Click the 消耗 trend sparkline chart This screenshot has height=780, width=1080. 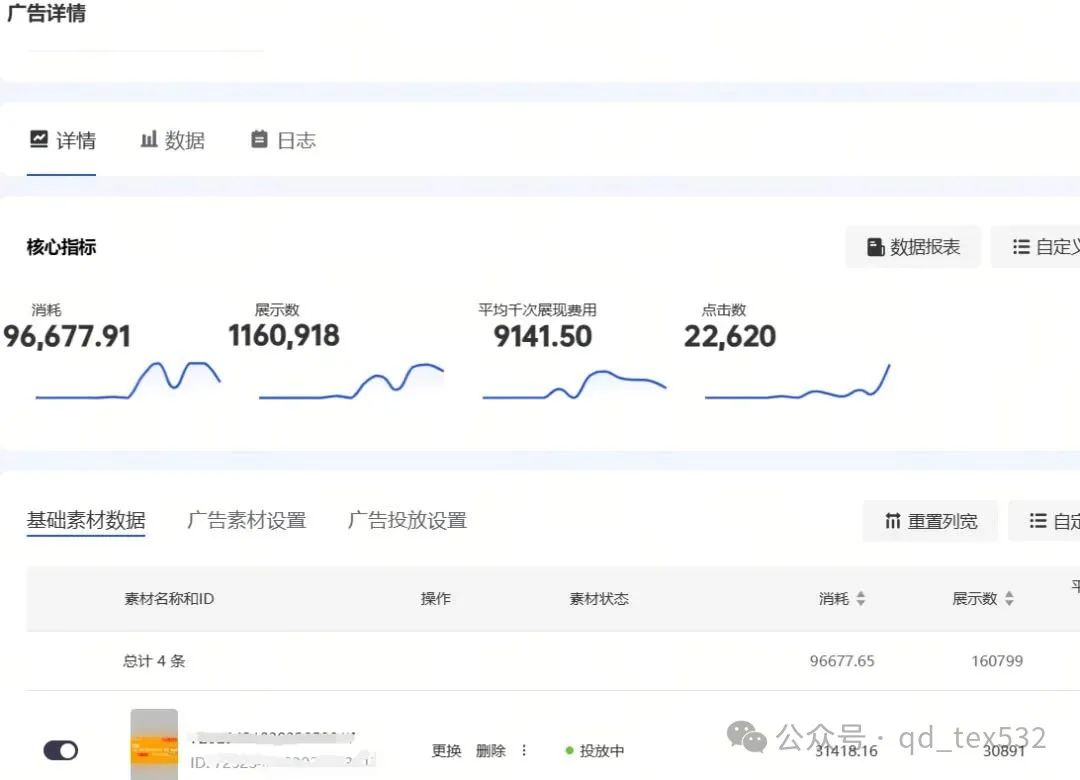point(127,381)
